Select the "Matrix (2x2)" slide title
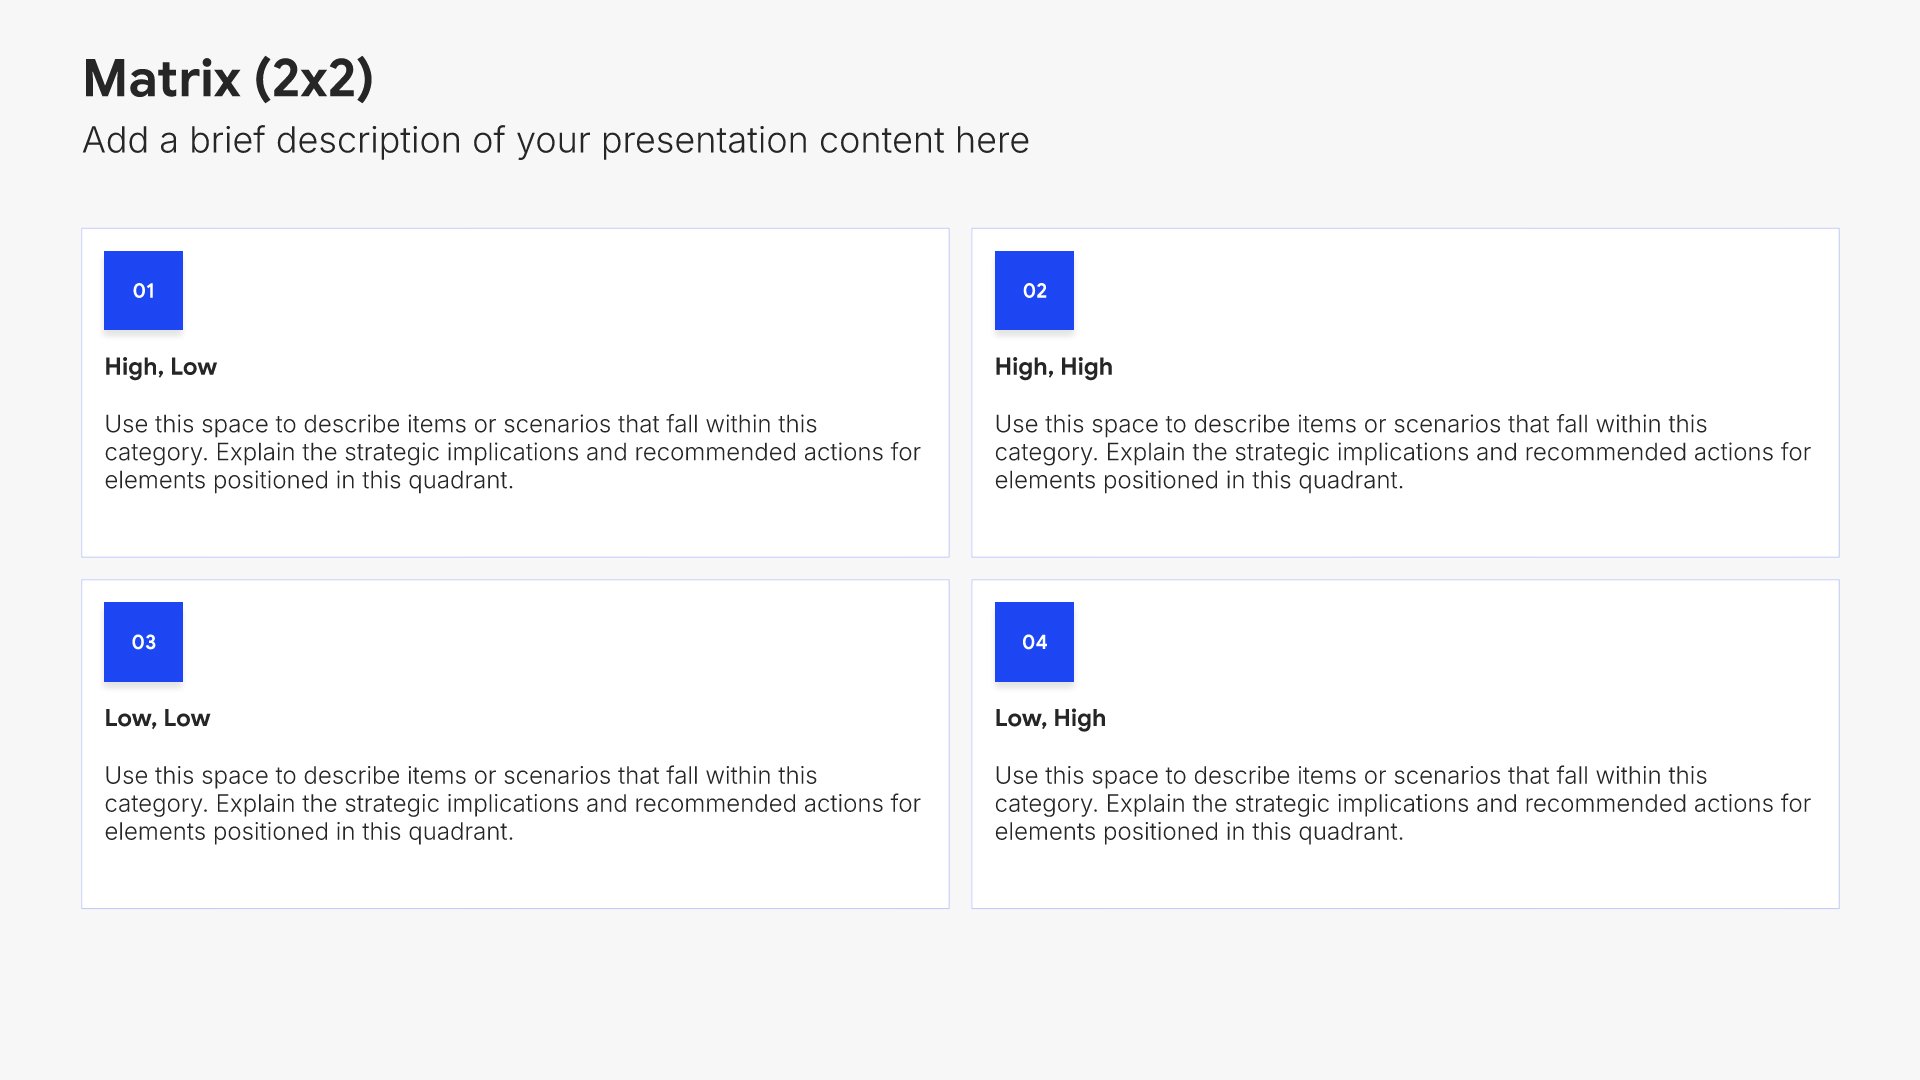Viewport: 1920px width, 1080px height. (x=228, y=78)
